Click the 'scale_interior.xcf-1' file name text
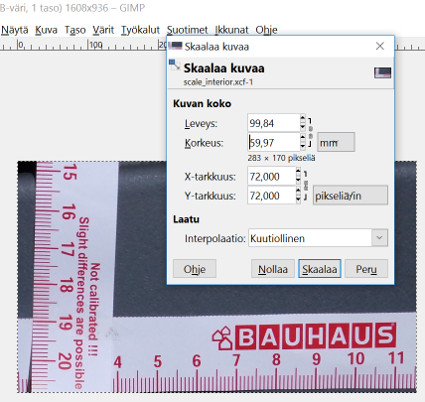 point(218,82)
